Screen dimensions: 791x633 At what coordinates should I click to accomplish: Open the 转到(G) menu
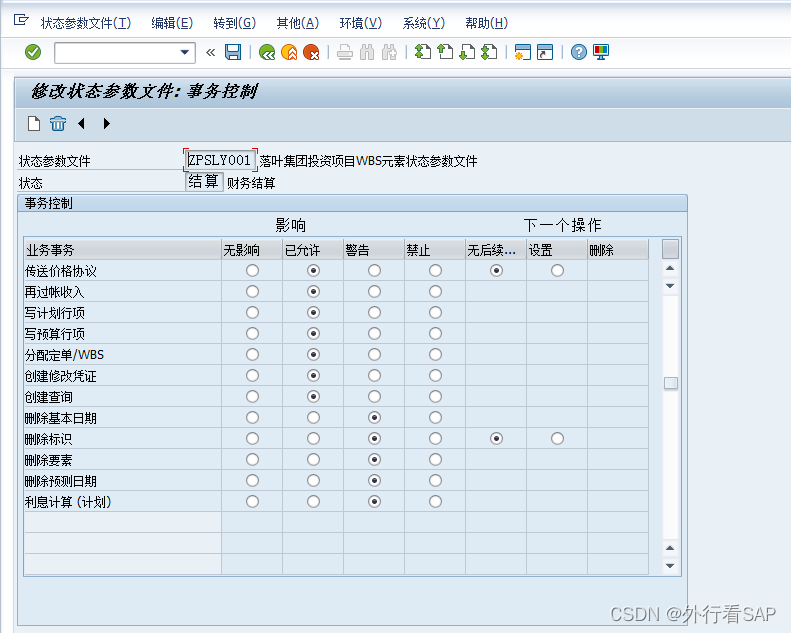[x=235, y=23]
